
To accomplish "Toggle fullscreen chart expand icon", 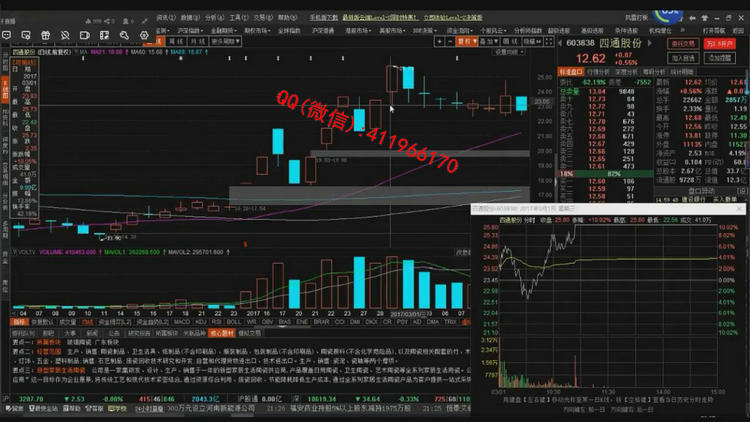I will tap(549, 42).
